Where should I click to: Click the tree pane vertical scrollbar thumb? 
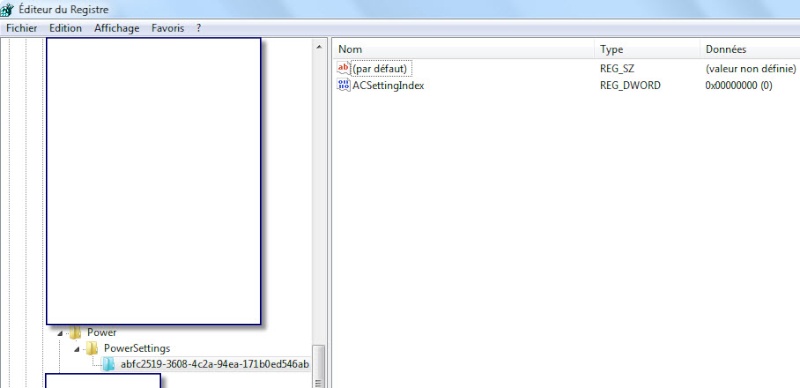coord(319,367)
